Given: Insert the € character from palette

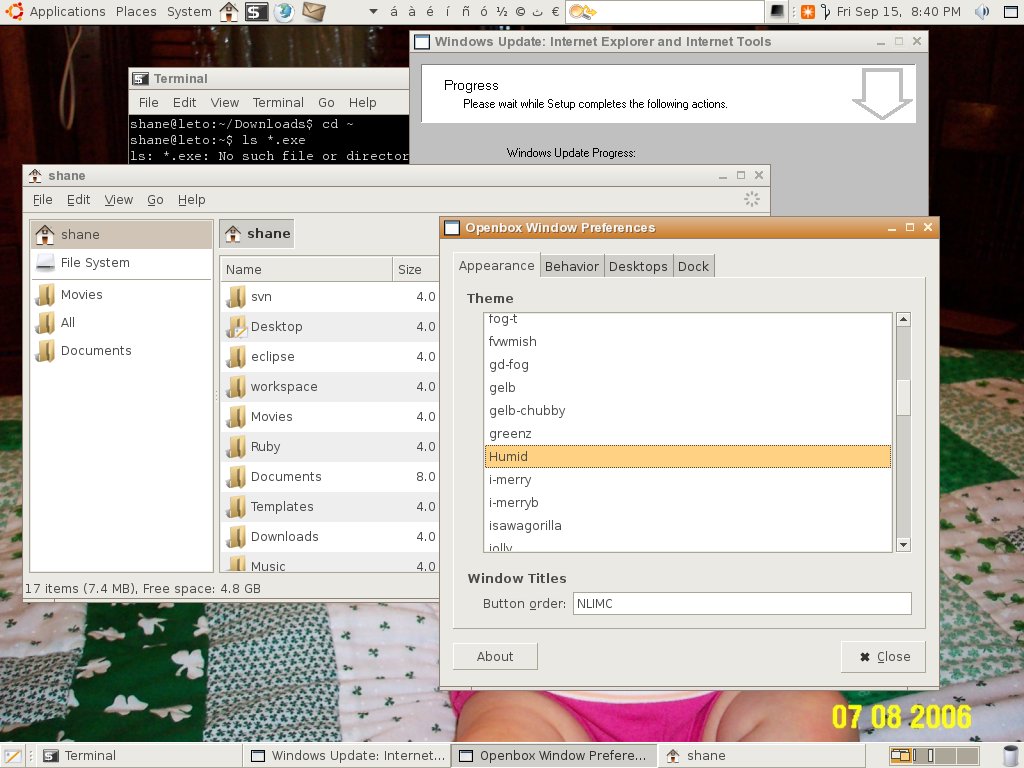Looking at the screenshot, I should [555, 12].
